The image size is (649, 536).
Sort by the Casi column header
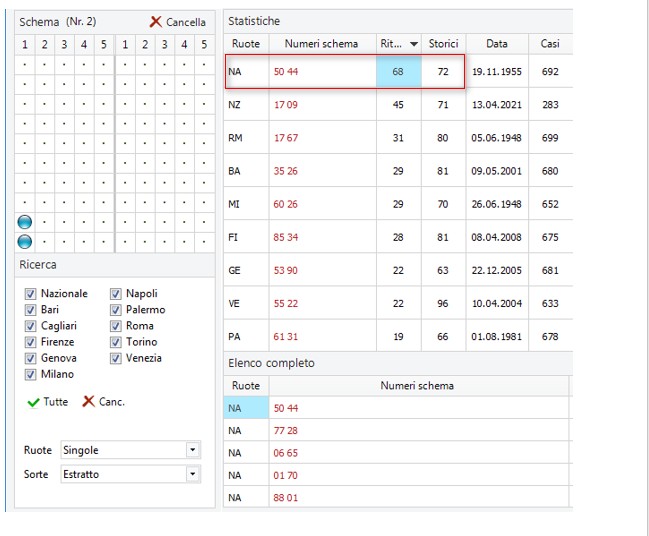coord(550,44)
